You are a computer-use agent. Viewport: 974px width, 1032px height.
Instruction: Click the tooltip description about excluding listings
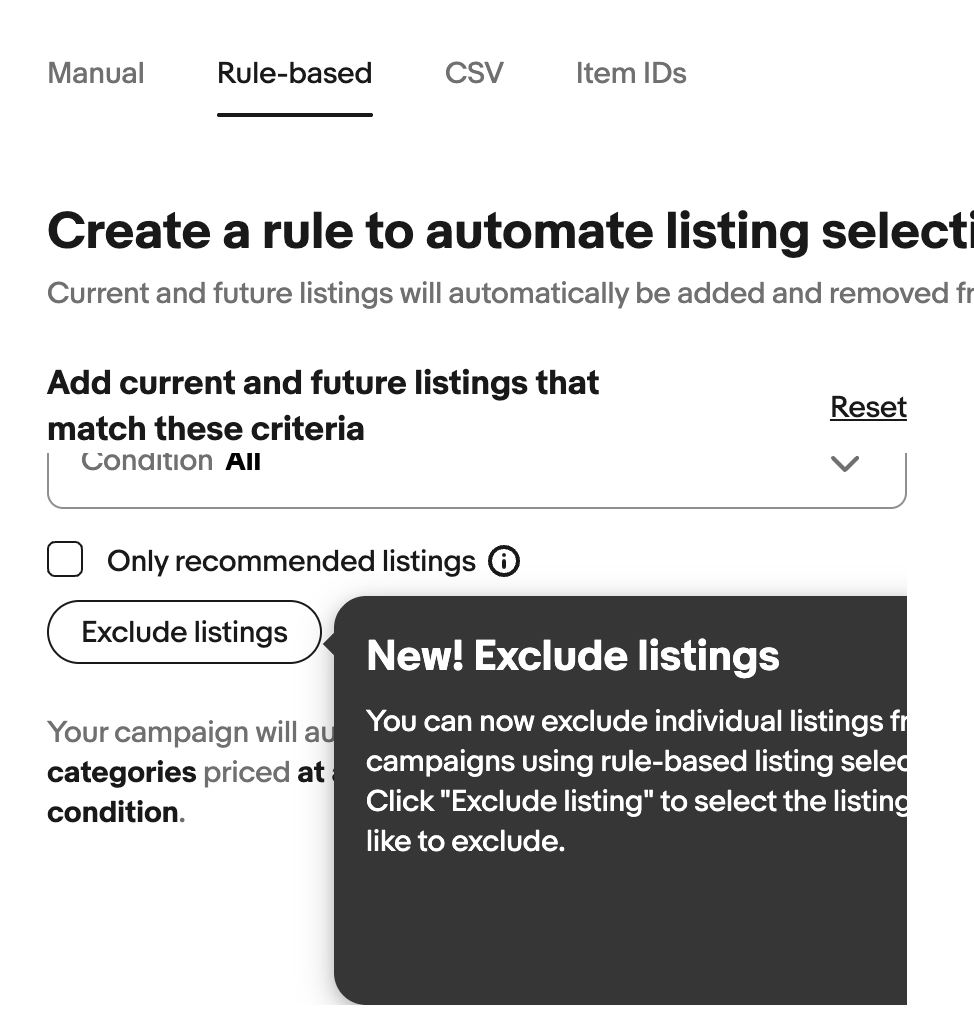click(x=636, y=781)
